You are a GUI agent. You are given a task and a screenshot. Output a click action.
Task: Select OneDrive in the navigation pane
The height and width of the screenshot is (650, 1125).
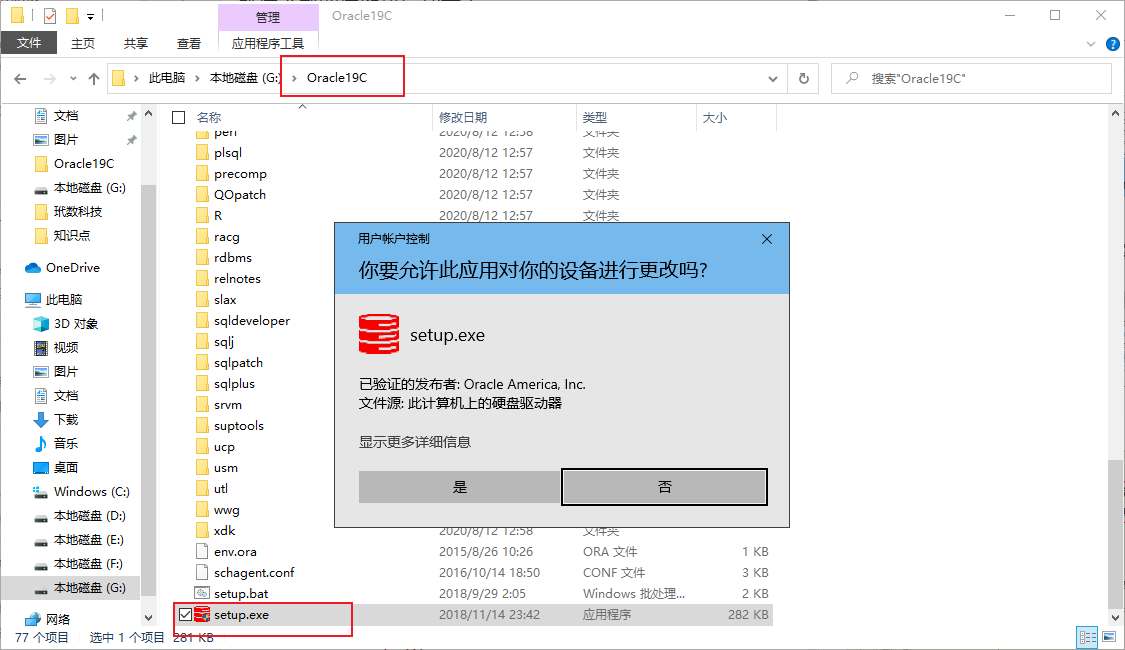[x=72, y=268]
